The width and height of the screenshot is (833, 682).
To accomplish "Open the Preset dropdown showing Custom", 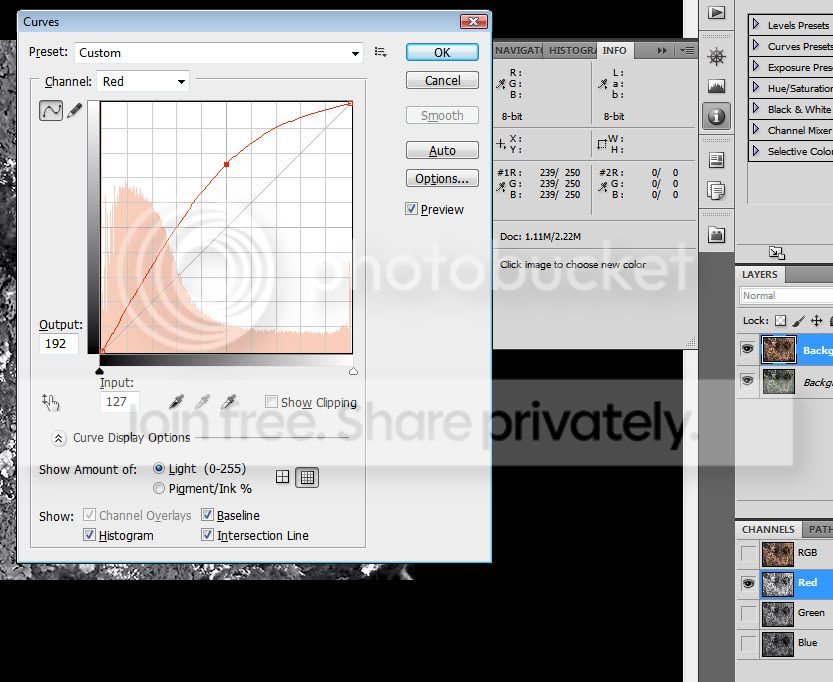I will tap(219, 53).
